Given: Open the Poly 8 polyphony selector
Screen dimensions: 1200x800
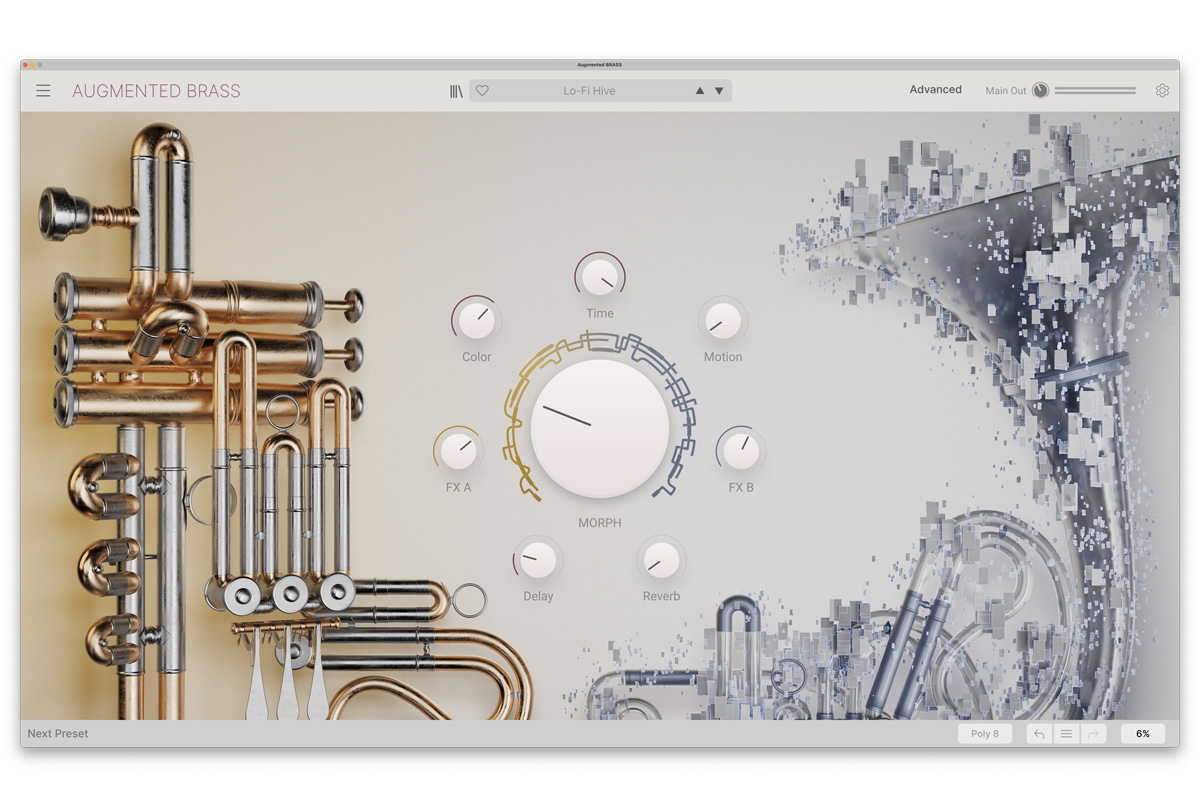Looking at the screenshot, I should pyautogui.click(x=985, y=734).
